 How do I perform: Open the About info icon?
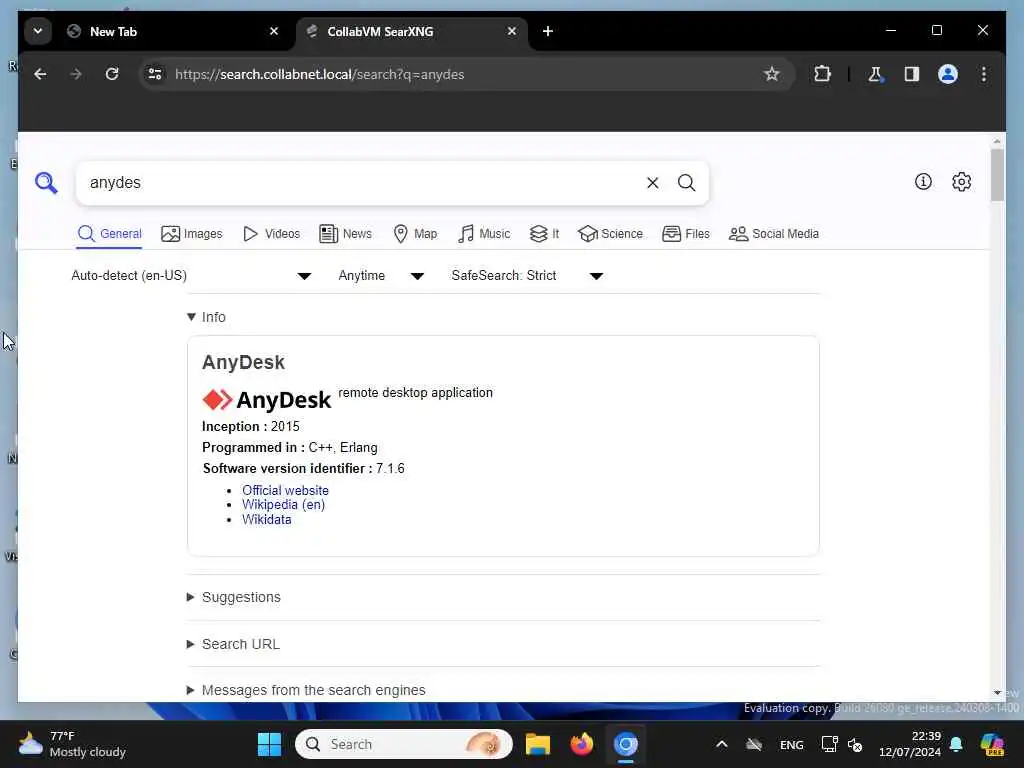923,182
